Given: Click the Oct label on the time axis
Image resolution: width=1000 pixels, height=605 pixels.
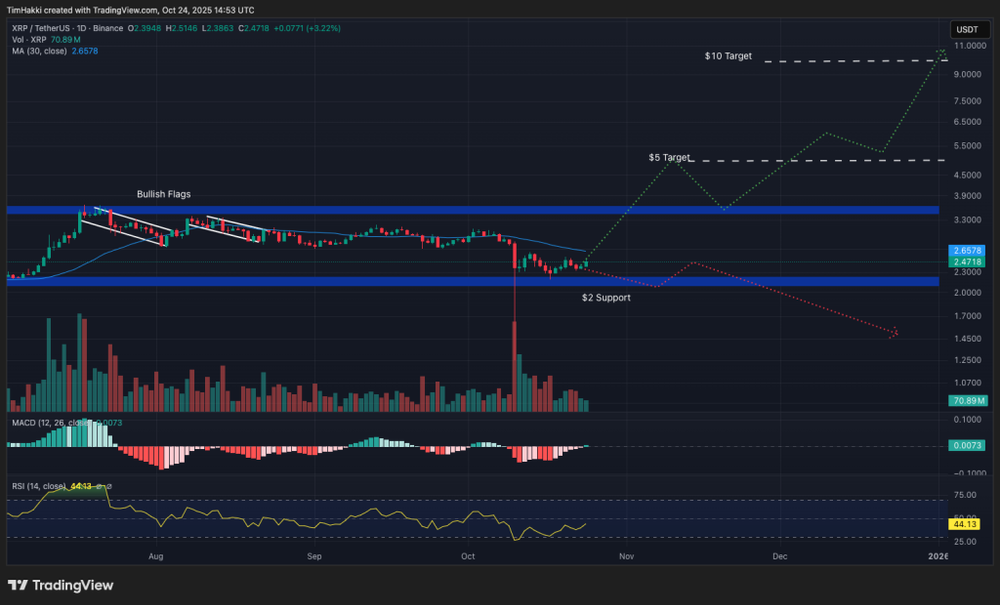Looking at the screenshot, I should [x=467, y=557].
